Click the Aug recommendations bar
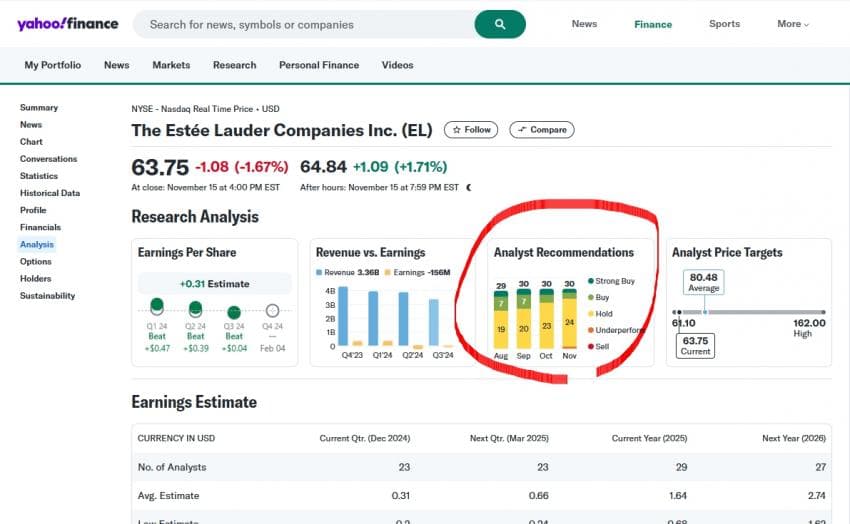850x524 pixels. pos(501,320)
